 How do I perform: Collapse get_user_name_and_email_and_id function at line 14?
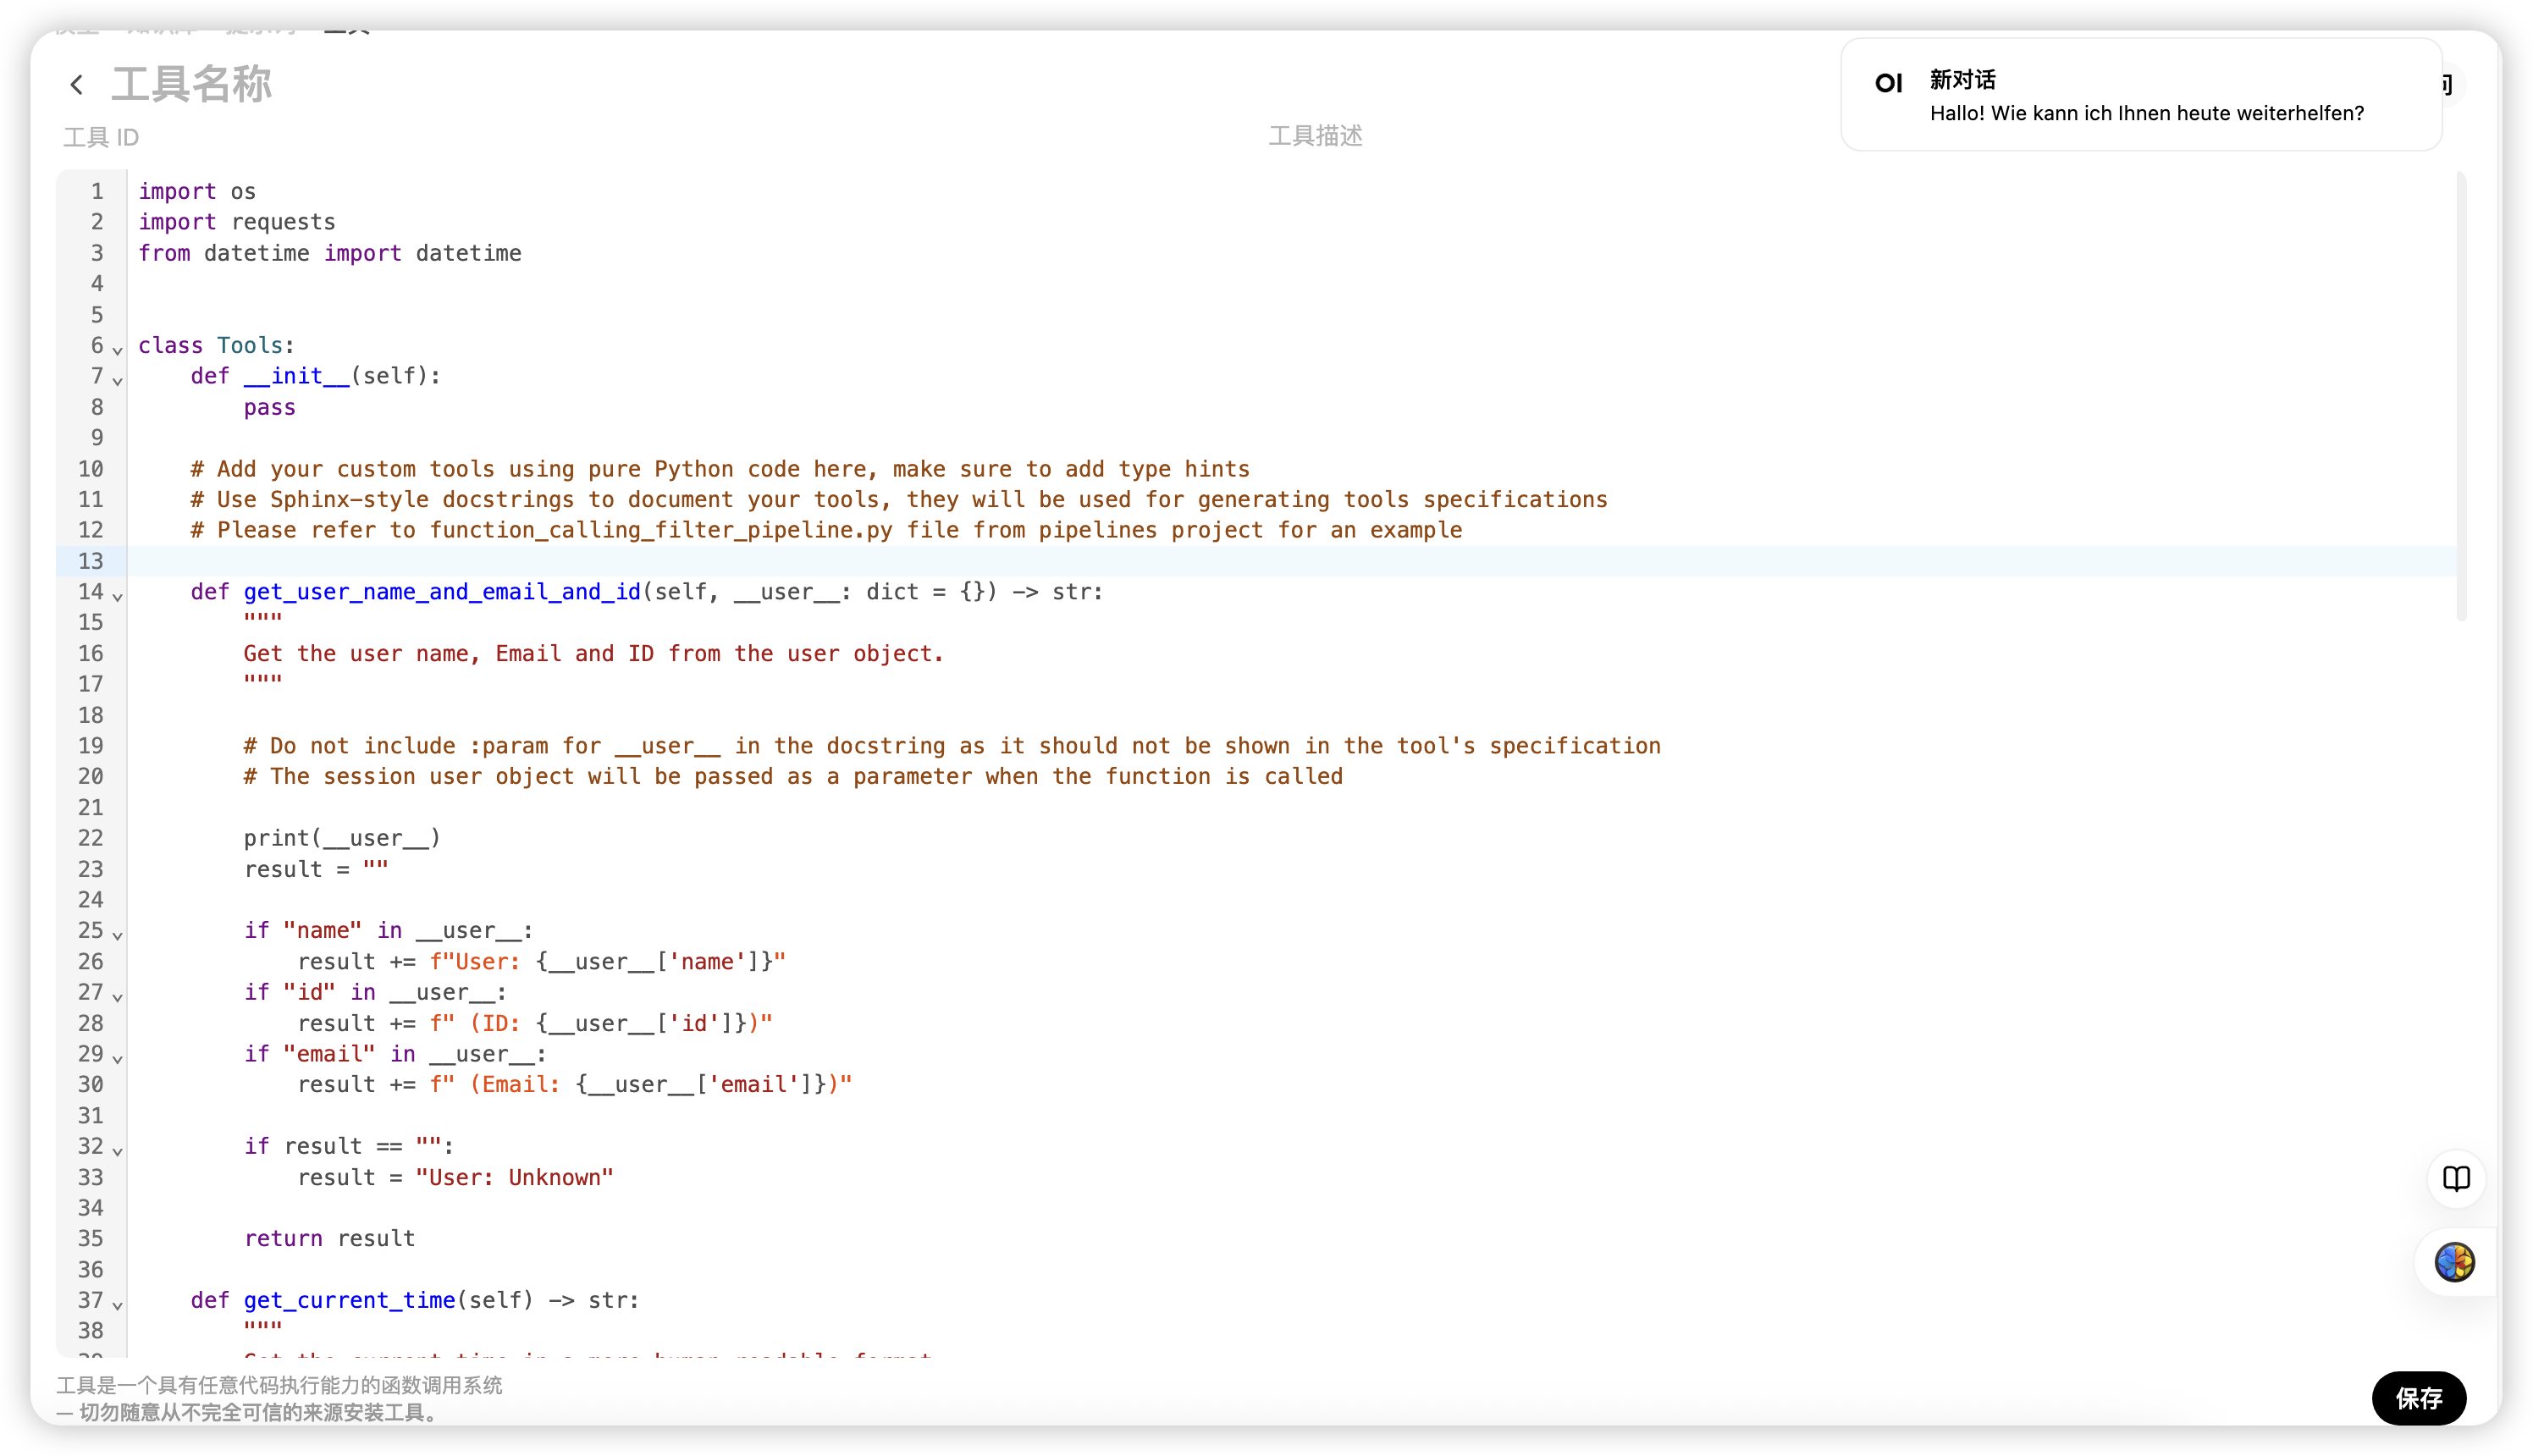pyautogui.click(x=117, y=597)
